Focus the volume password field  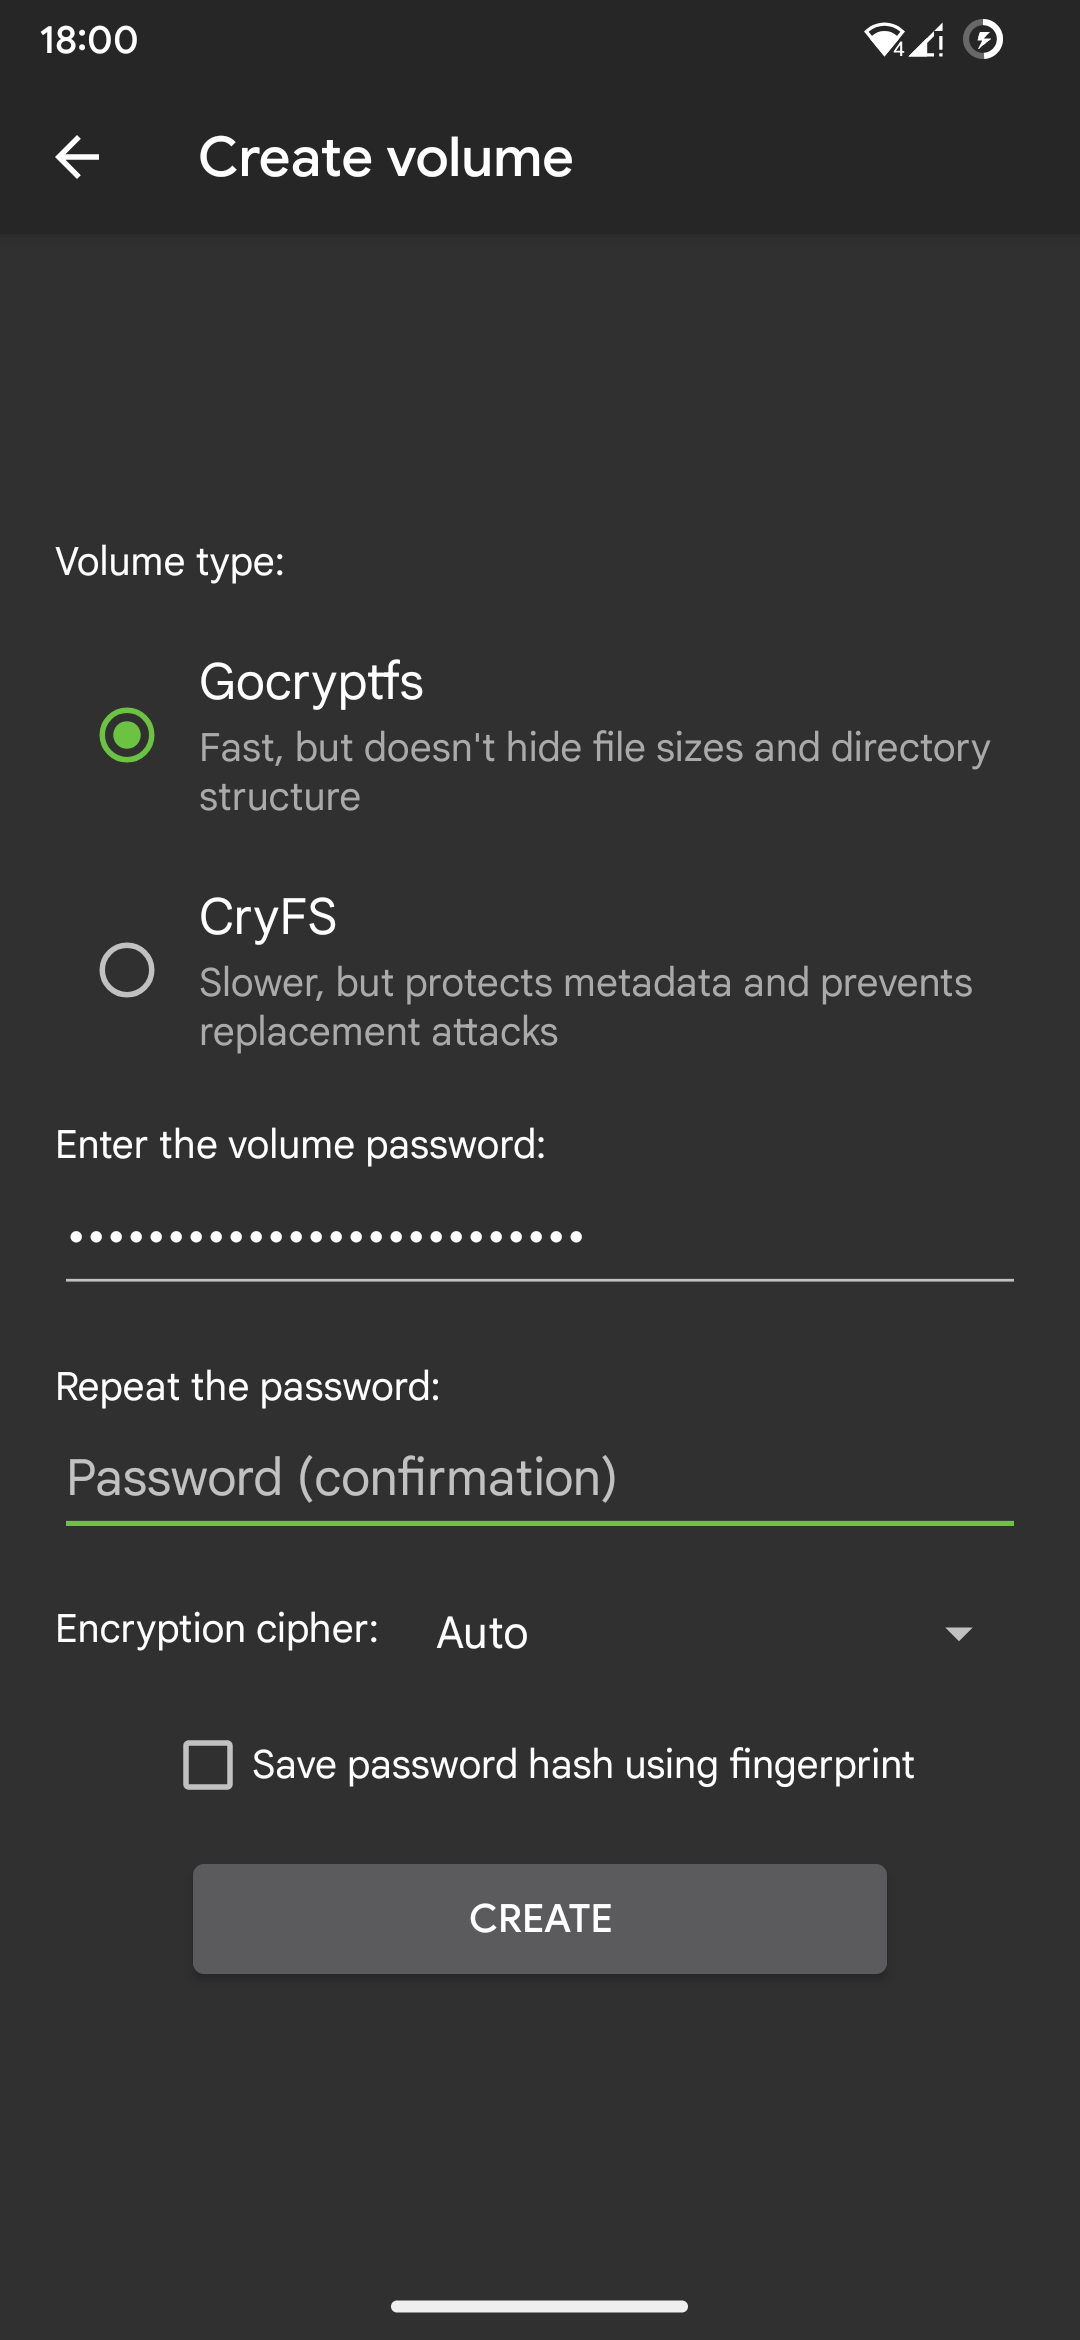540,1238
